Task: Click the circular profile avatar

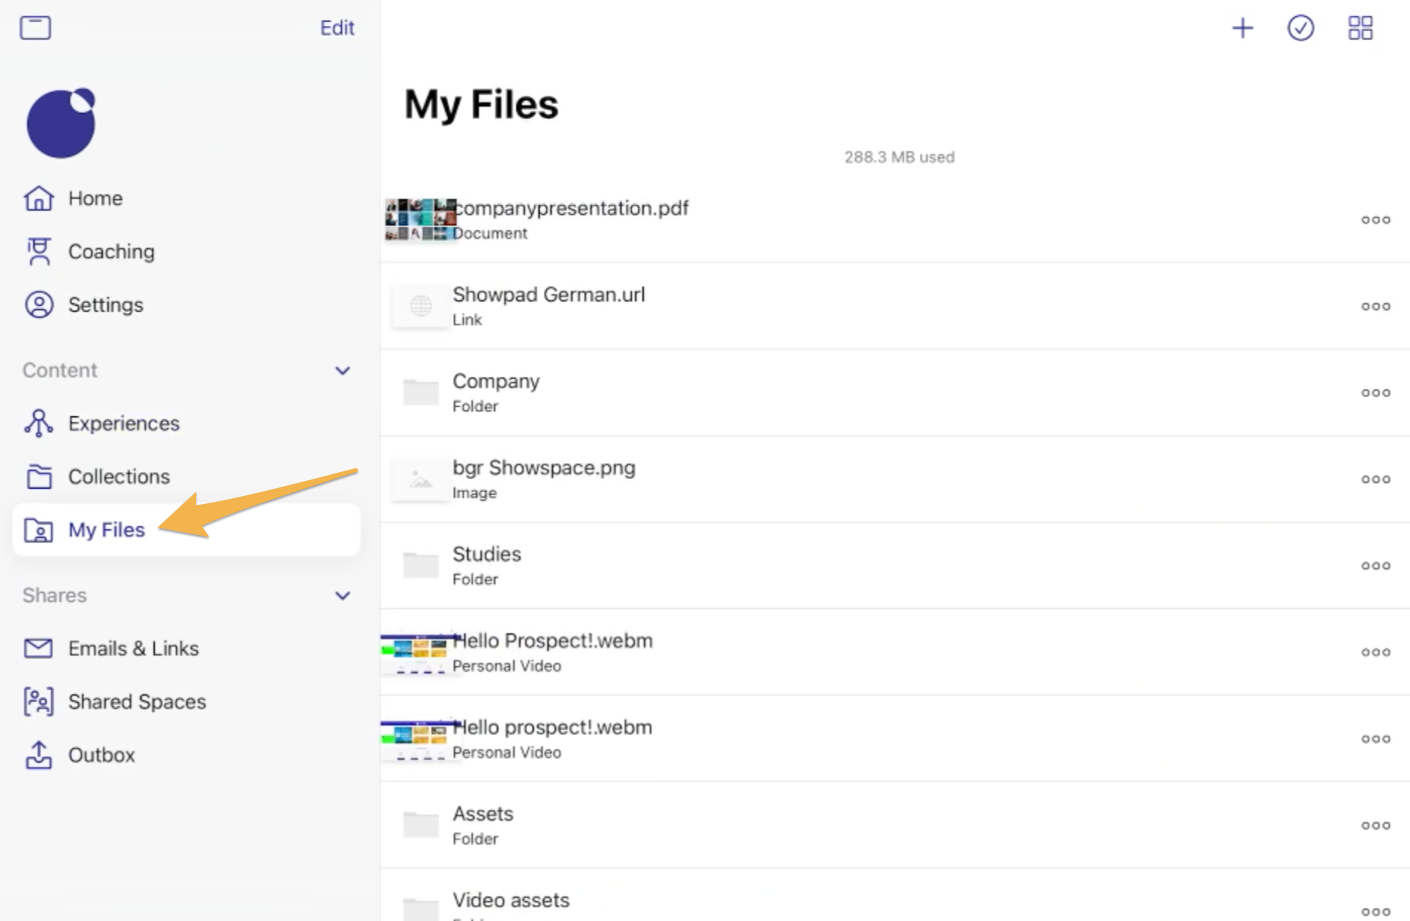Action: pos(61,121)
